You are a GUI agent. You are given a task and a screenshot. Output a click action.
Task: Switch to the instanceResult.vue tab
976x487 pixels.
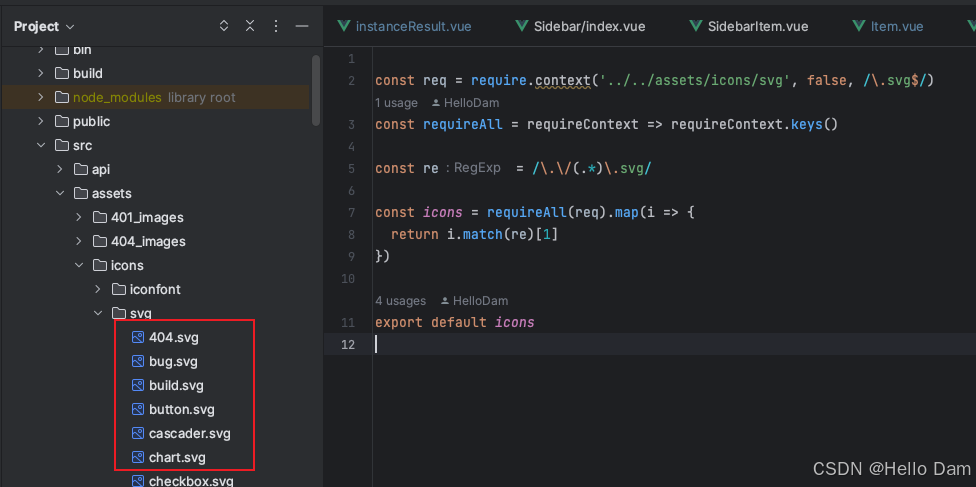[x=413, y=26]
